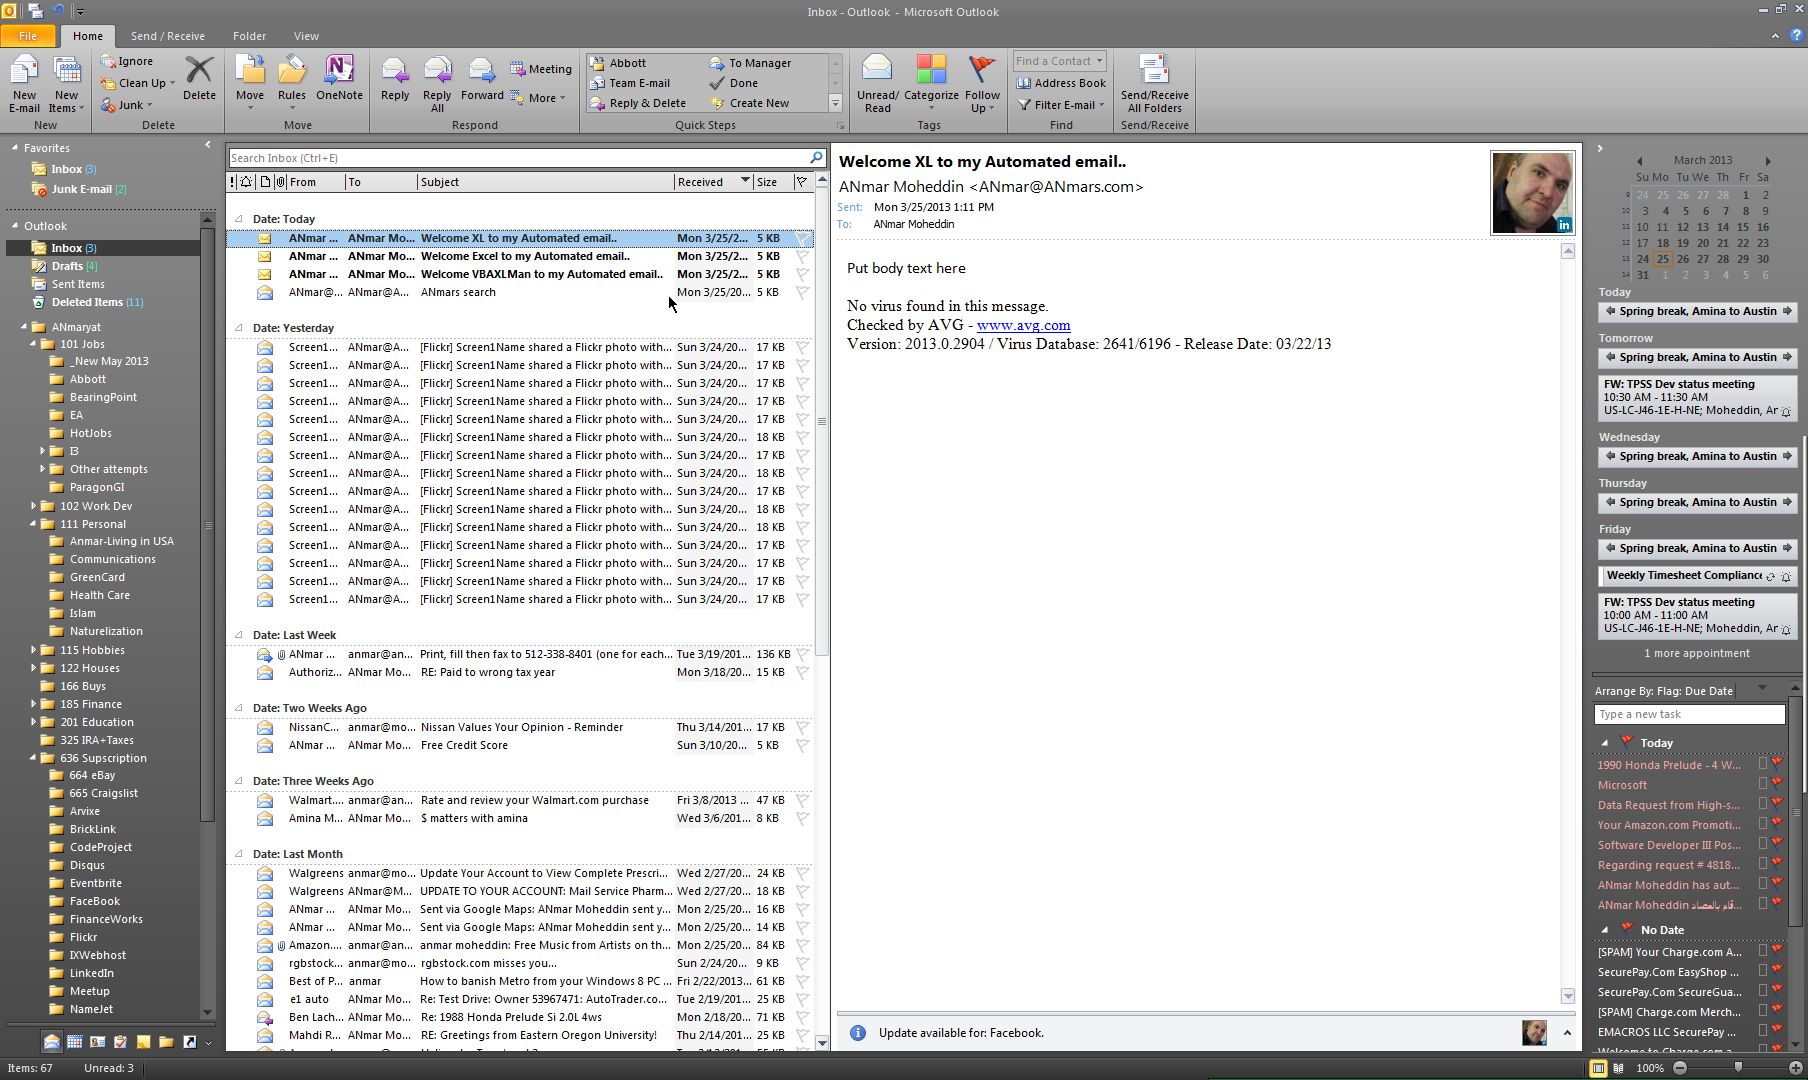Click Send/Receive All Folders

pos(1154,83)
